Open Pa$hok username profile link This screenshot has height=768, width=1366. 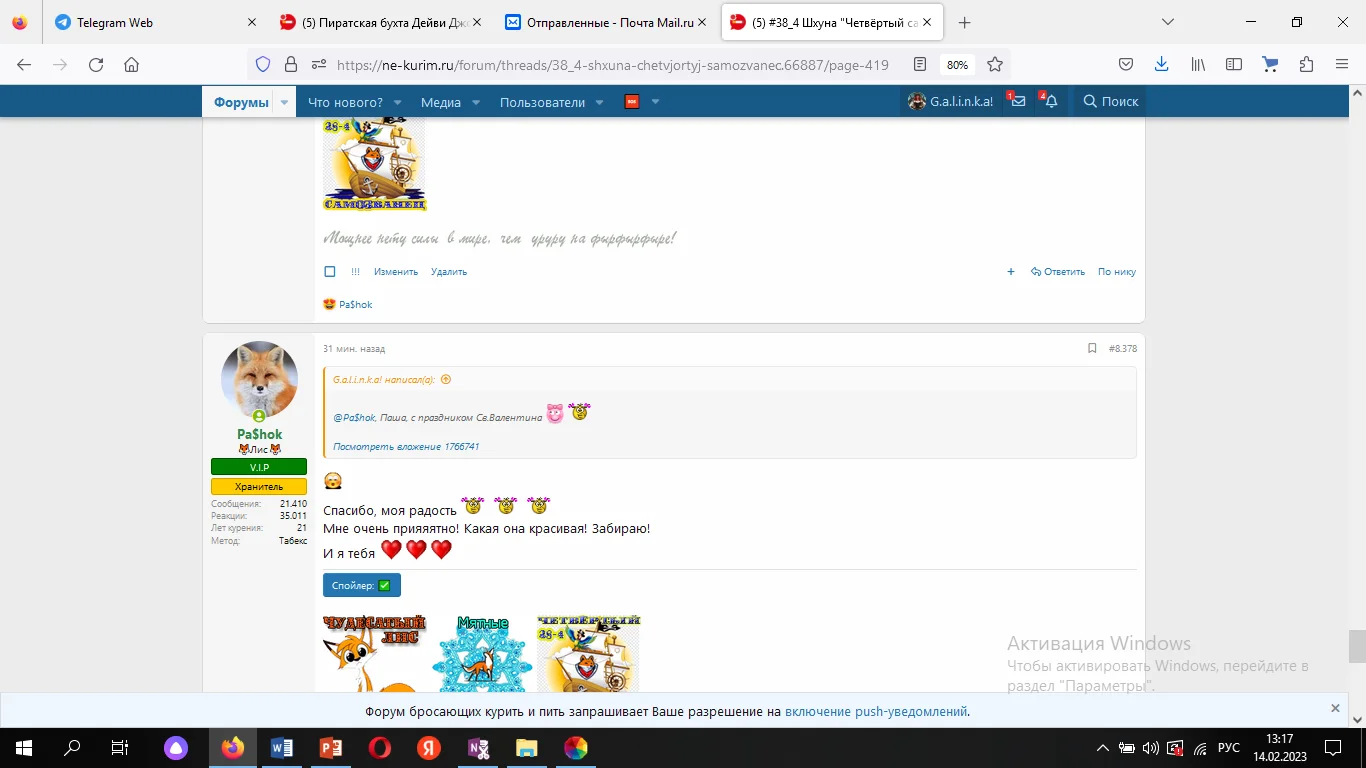tap(259, 434)
